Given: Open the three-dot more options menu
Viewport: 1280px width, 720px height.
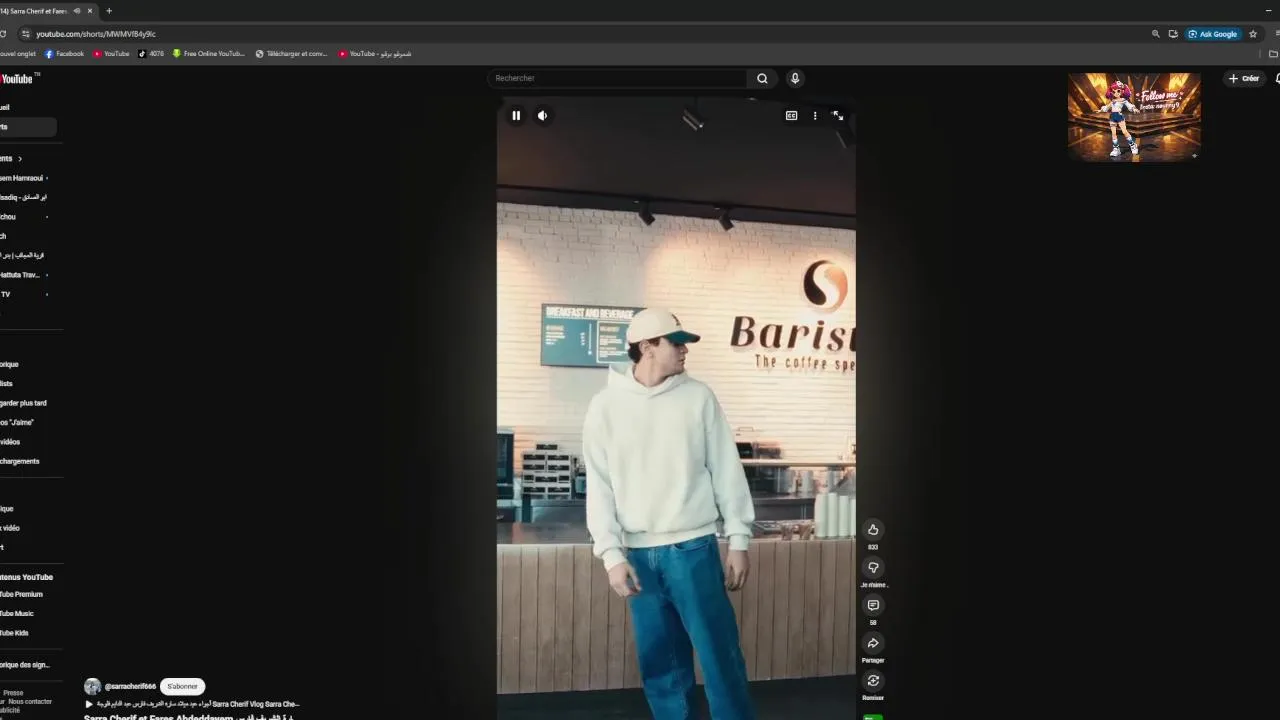Looking at the screenshot, I should click(815, 116).
